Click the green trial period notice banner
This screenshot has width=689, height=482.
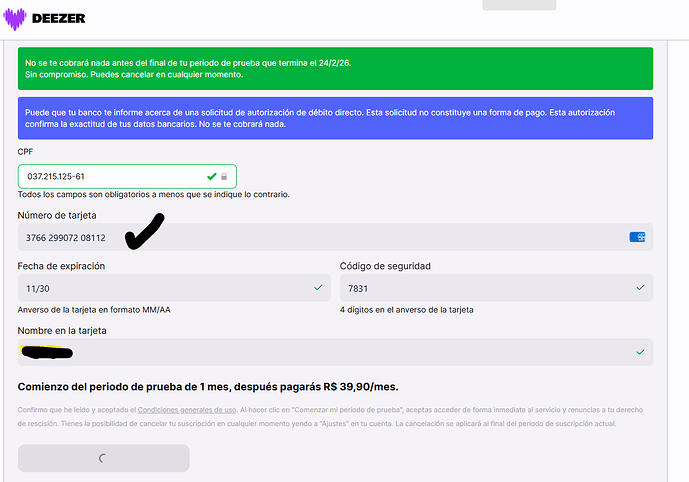pos(335,68)
